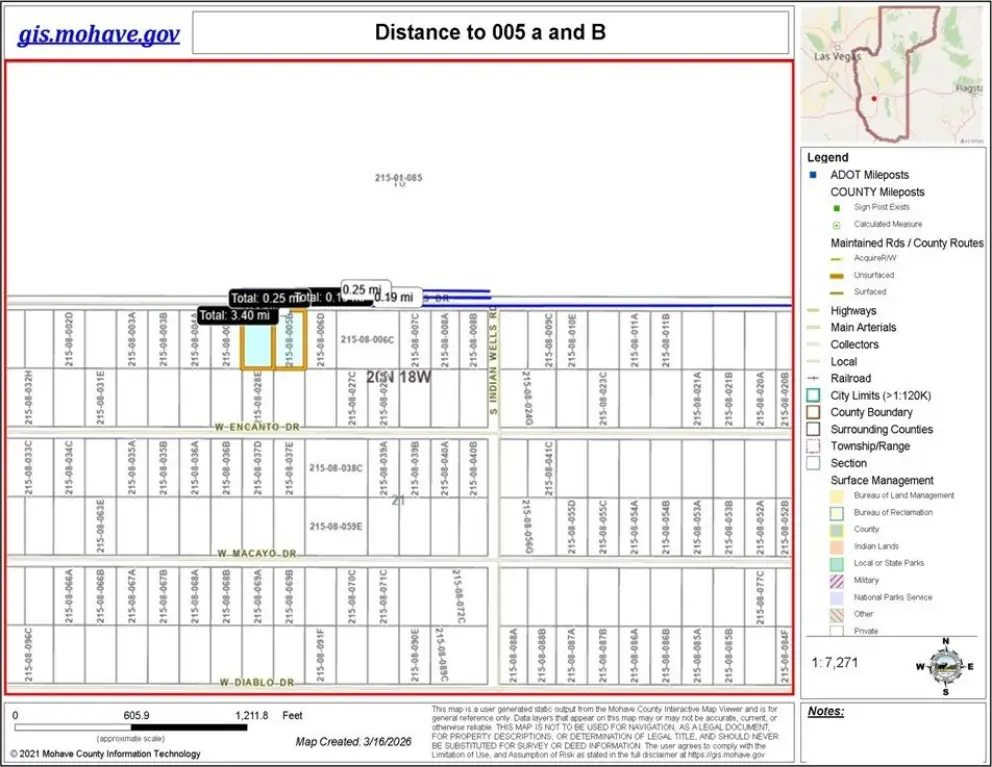Click the 'Total: 3.40 mi' measurement label
The image size is (992, 767).
coord(236,315)
